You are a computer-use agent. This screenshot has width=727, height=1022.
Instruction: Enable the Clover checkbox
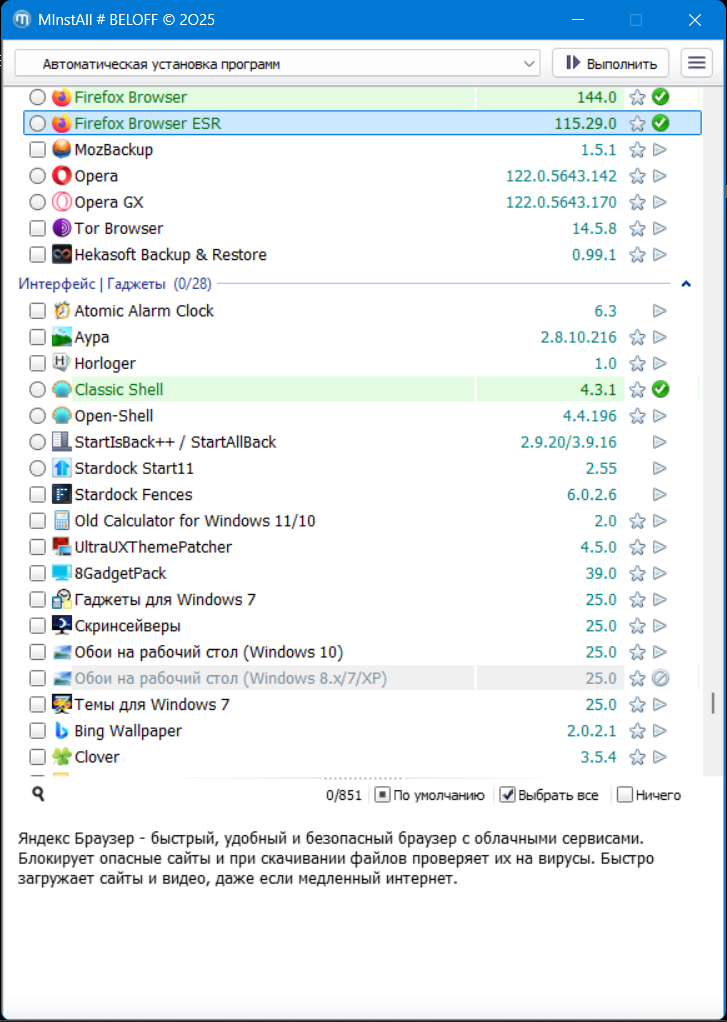[x=37, y=757]
